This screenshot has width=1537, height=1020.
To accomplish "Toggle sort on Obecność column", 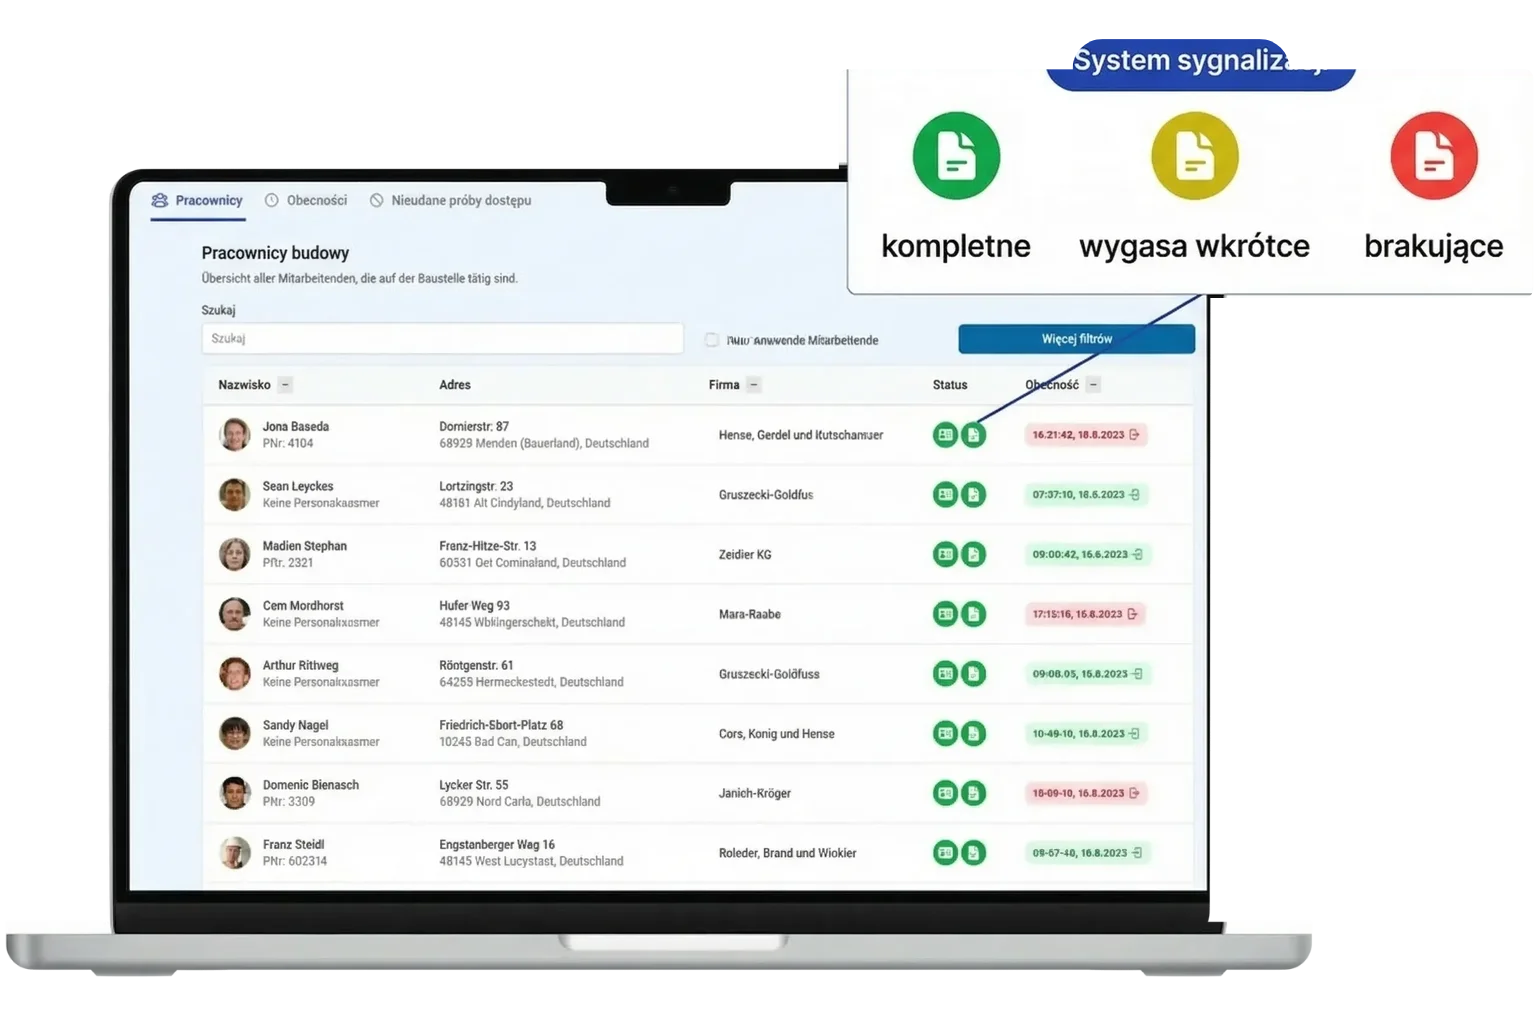I will (1093, 385).
